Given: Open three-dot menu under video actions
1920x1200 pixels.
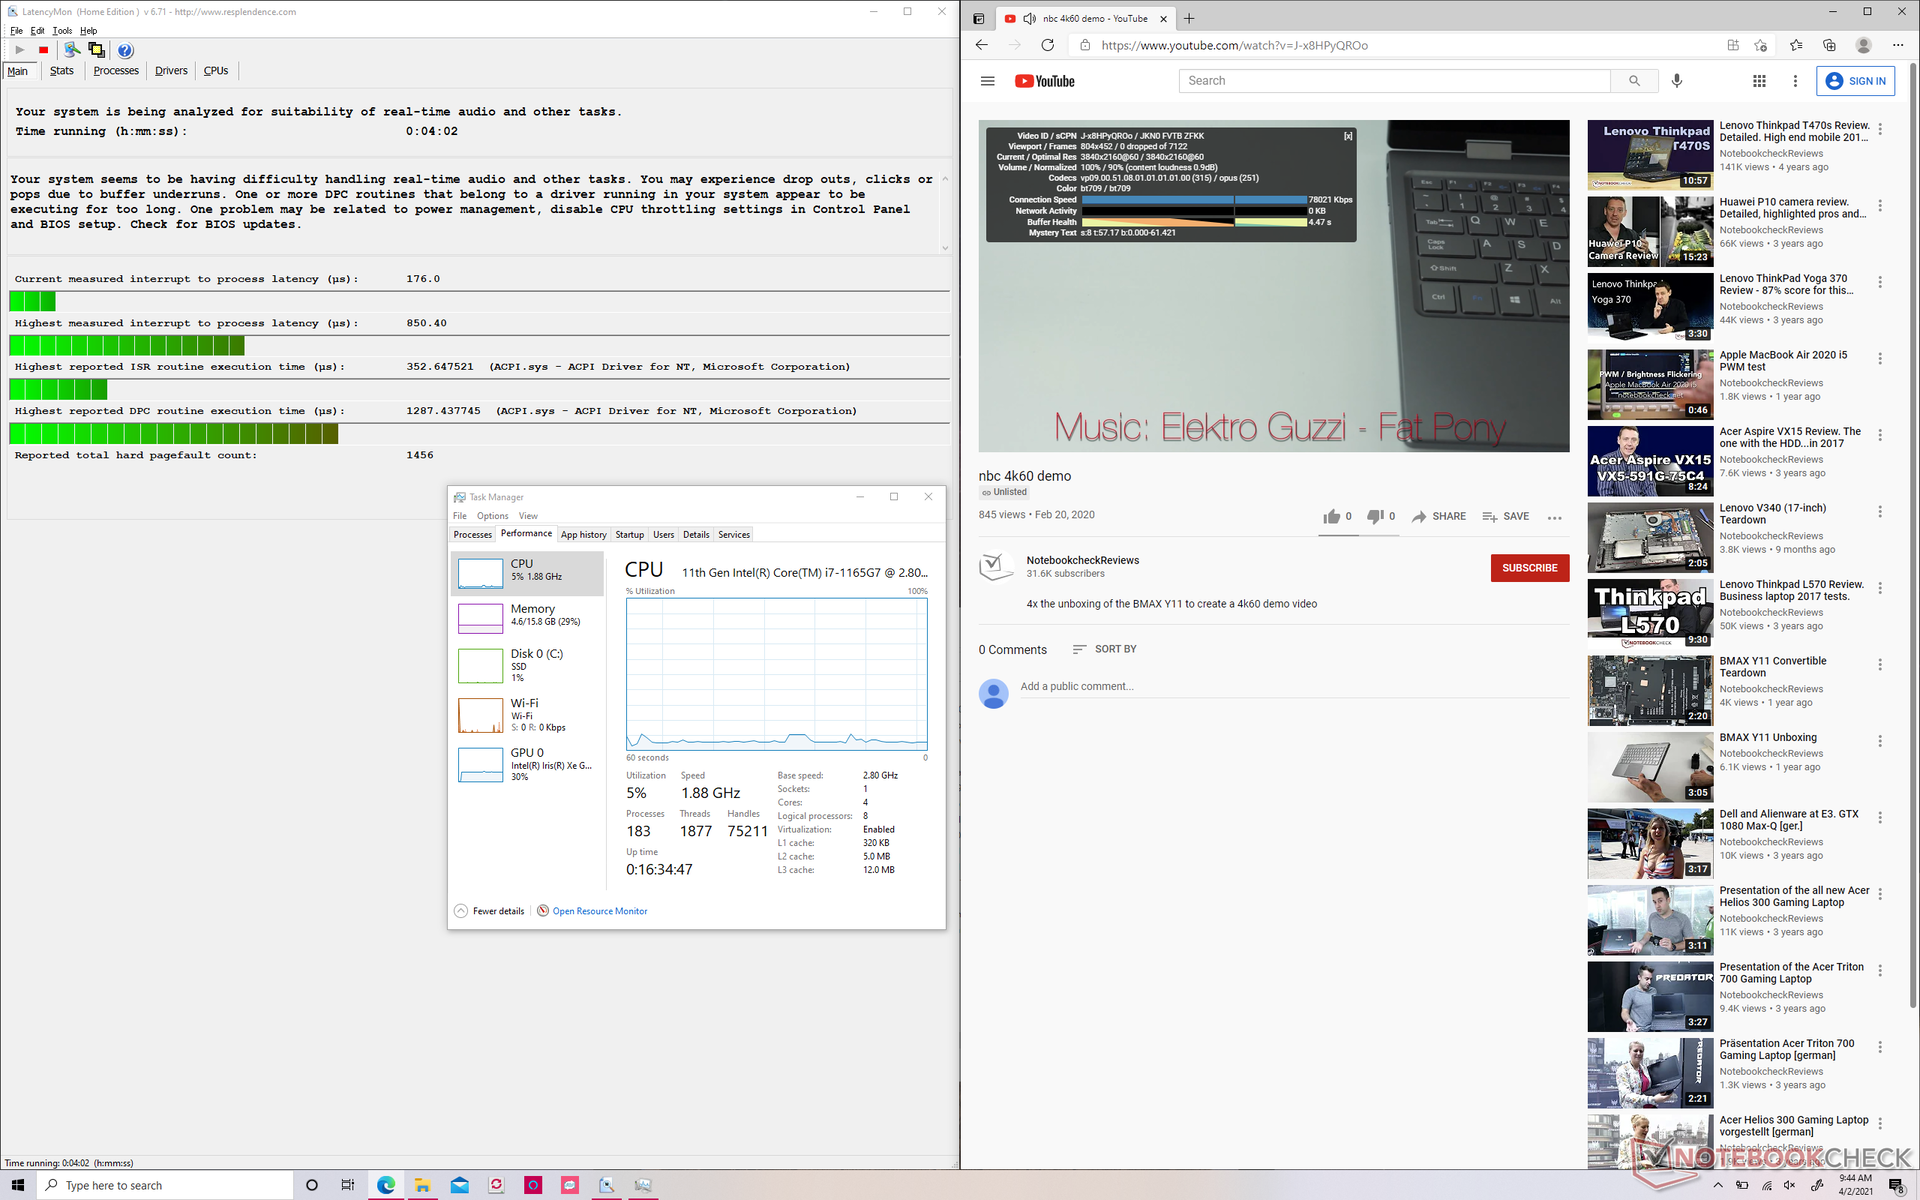Looking at the screenshot, I should tap(1554, 517).
